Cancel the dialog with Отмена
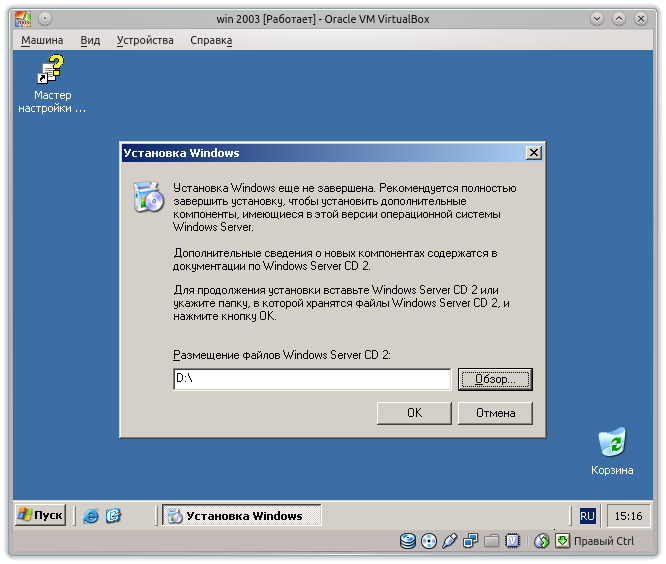 [495, 413]
